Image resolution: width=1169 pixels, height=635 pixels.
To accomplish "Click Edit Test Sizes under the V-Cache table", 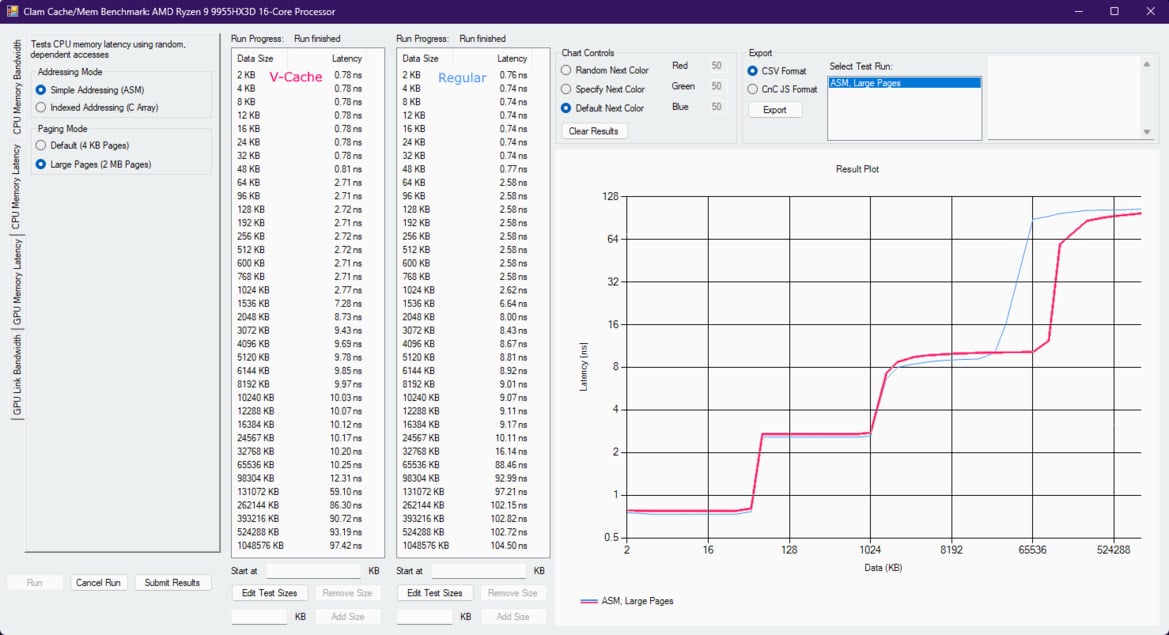I will pos(269,593).
